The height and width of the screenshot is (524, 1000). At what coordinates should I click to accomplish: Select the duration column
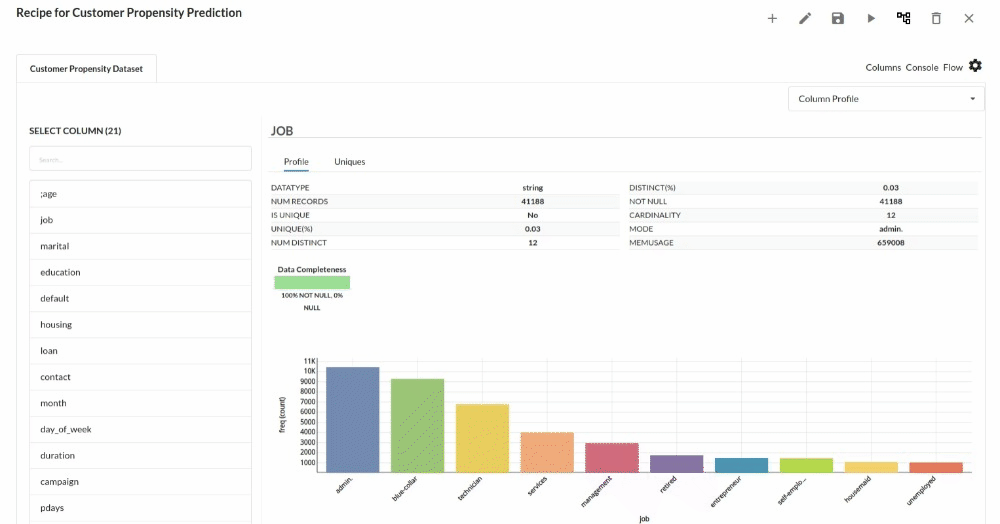click(140, 455)
